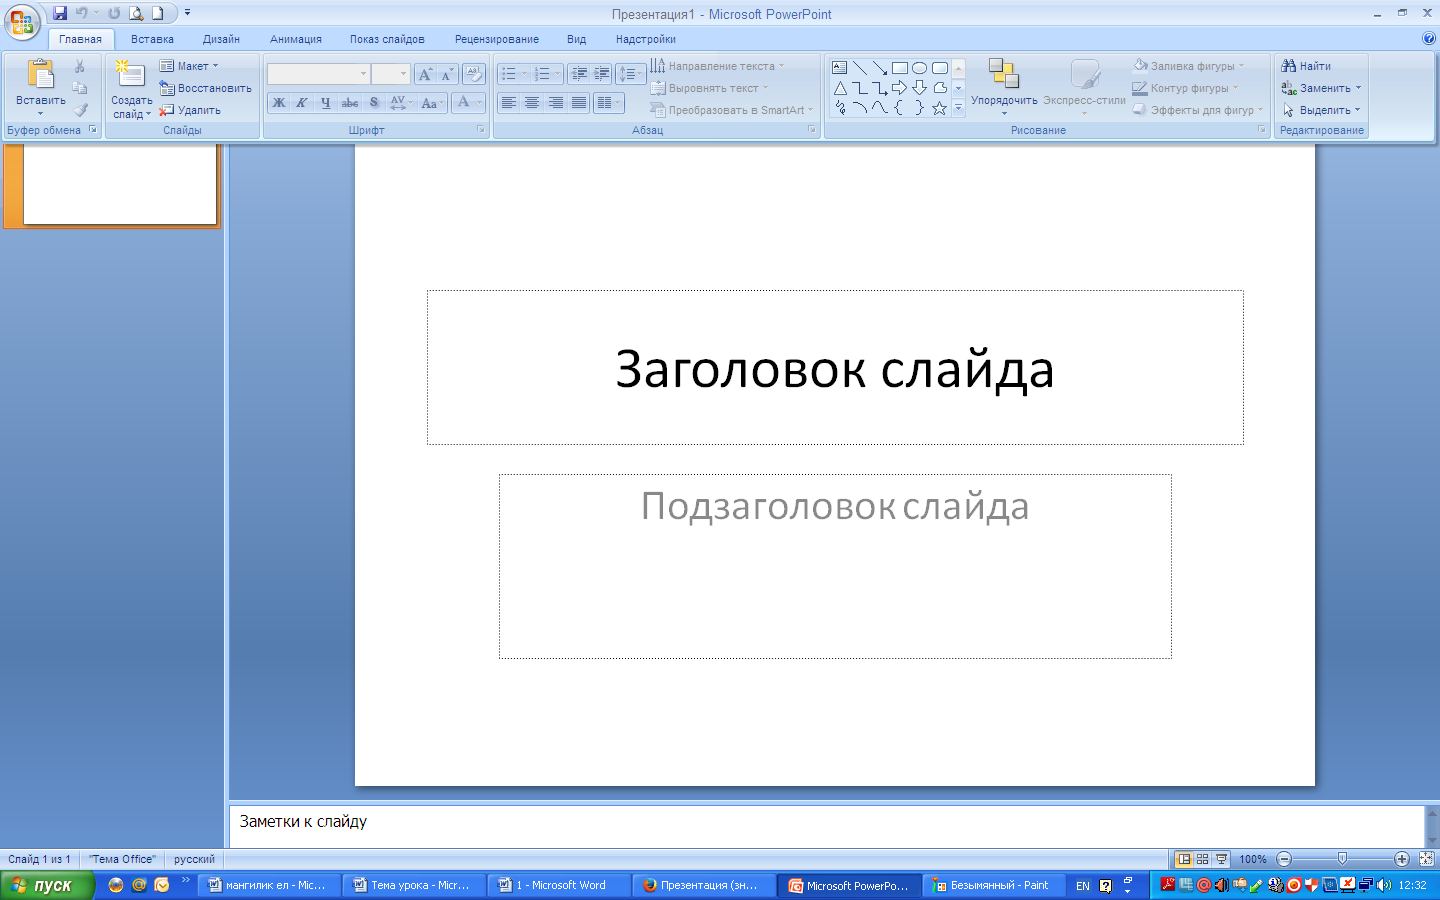Open the Шрифт font dialog launcher
The width and height of the screenshot is (1440, 900).
(481, 130)
